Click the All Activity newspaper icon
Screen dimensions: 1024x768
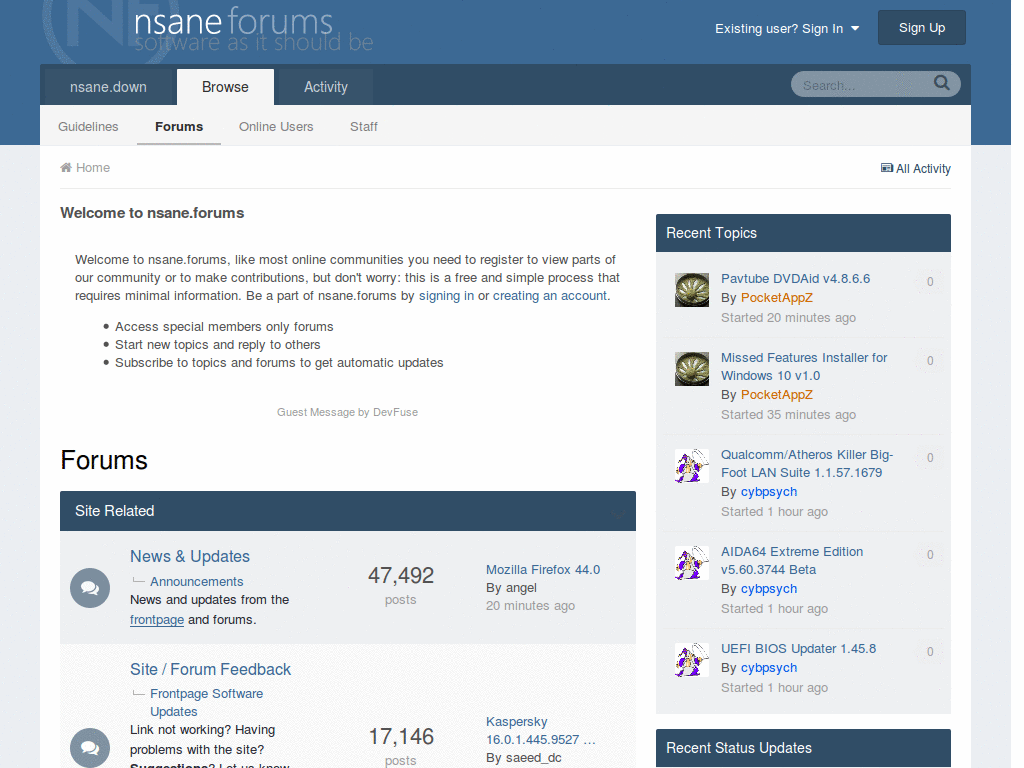pyautogui.click(x=887, y=168)
